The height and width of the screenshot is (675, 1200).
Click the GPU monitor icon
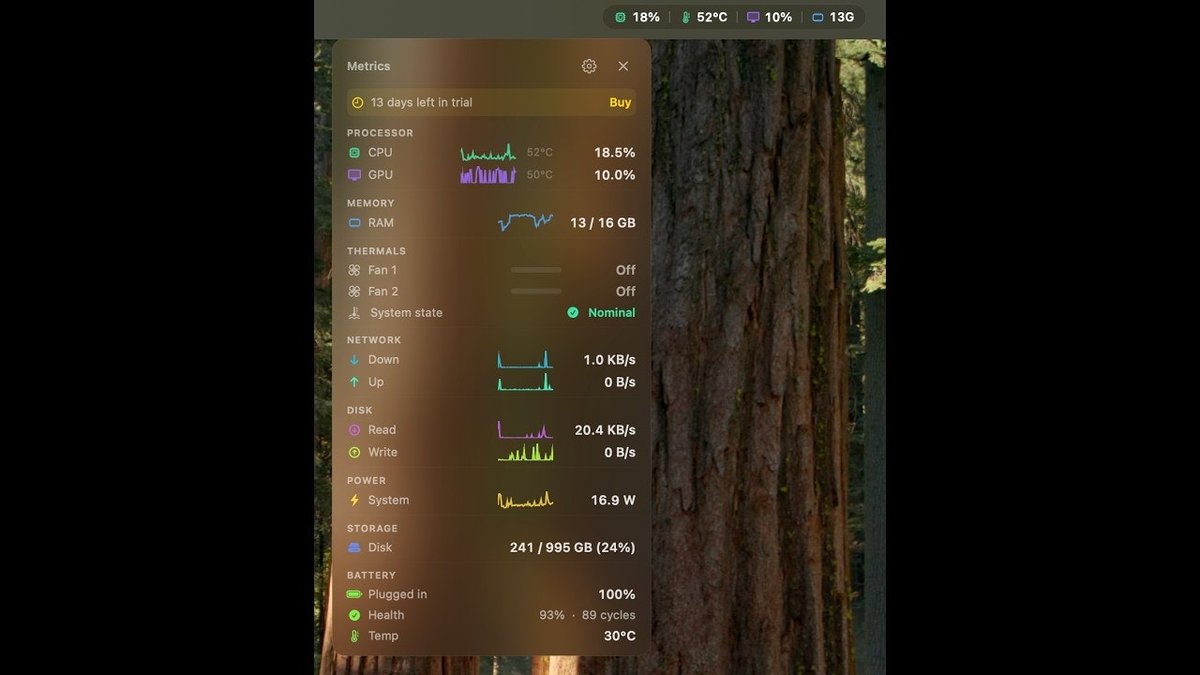[354, 175]
